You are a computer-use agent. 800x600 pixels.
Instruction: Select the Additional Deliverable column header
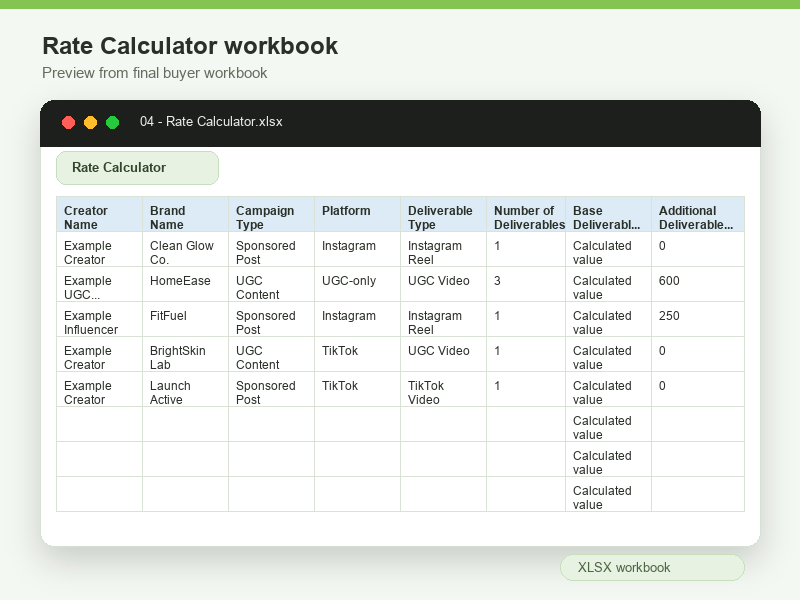point(698,214)
